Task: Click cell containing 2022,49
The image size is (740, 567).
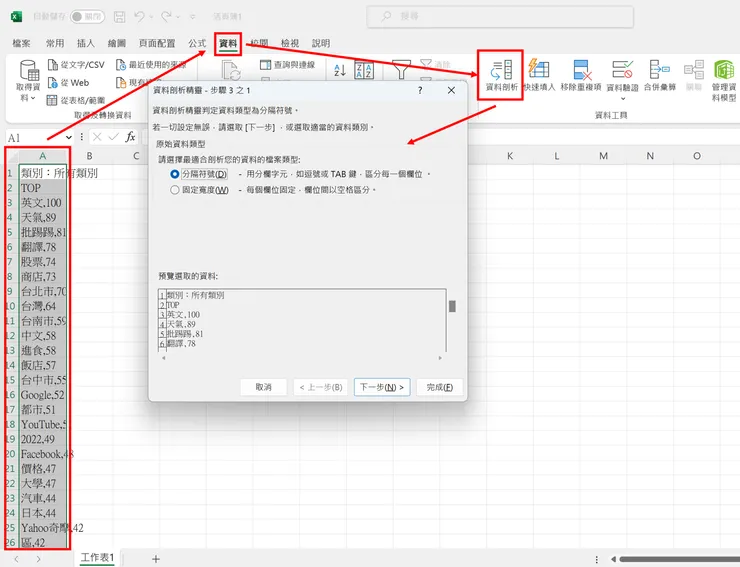Action: [42, 439]
